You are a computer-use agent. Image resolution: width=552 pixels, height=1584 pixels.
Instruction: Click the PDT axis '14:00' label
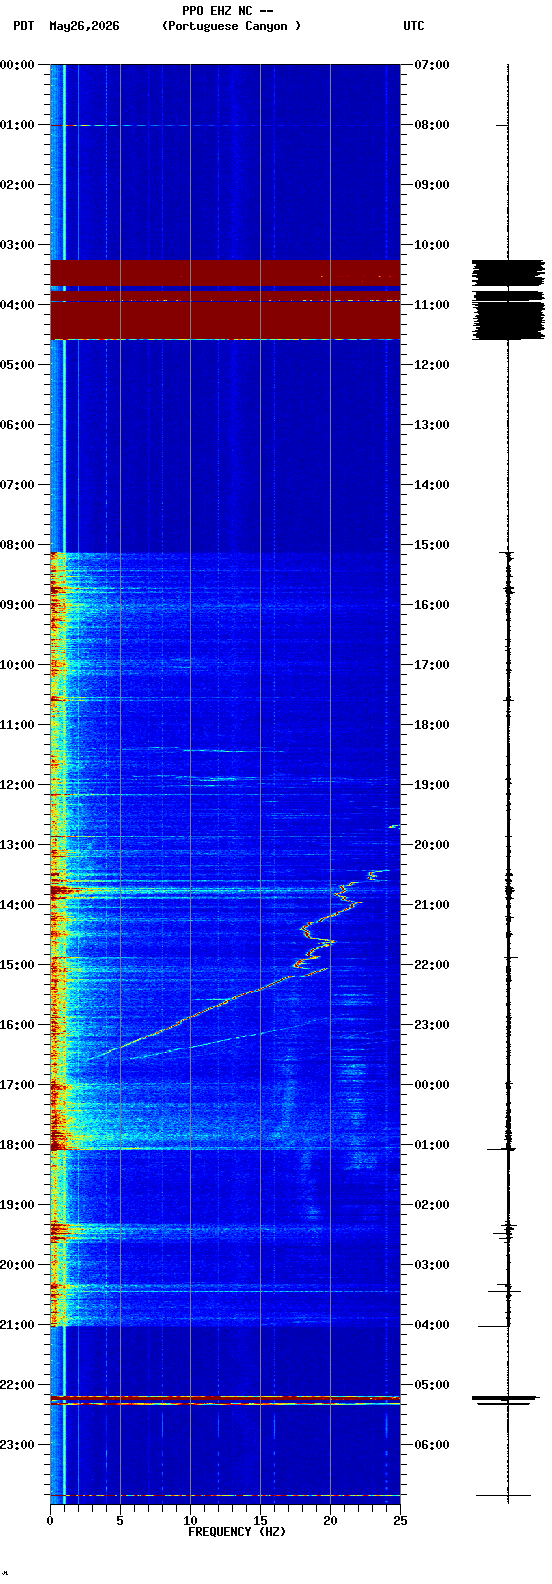[17, 905]
